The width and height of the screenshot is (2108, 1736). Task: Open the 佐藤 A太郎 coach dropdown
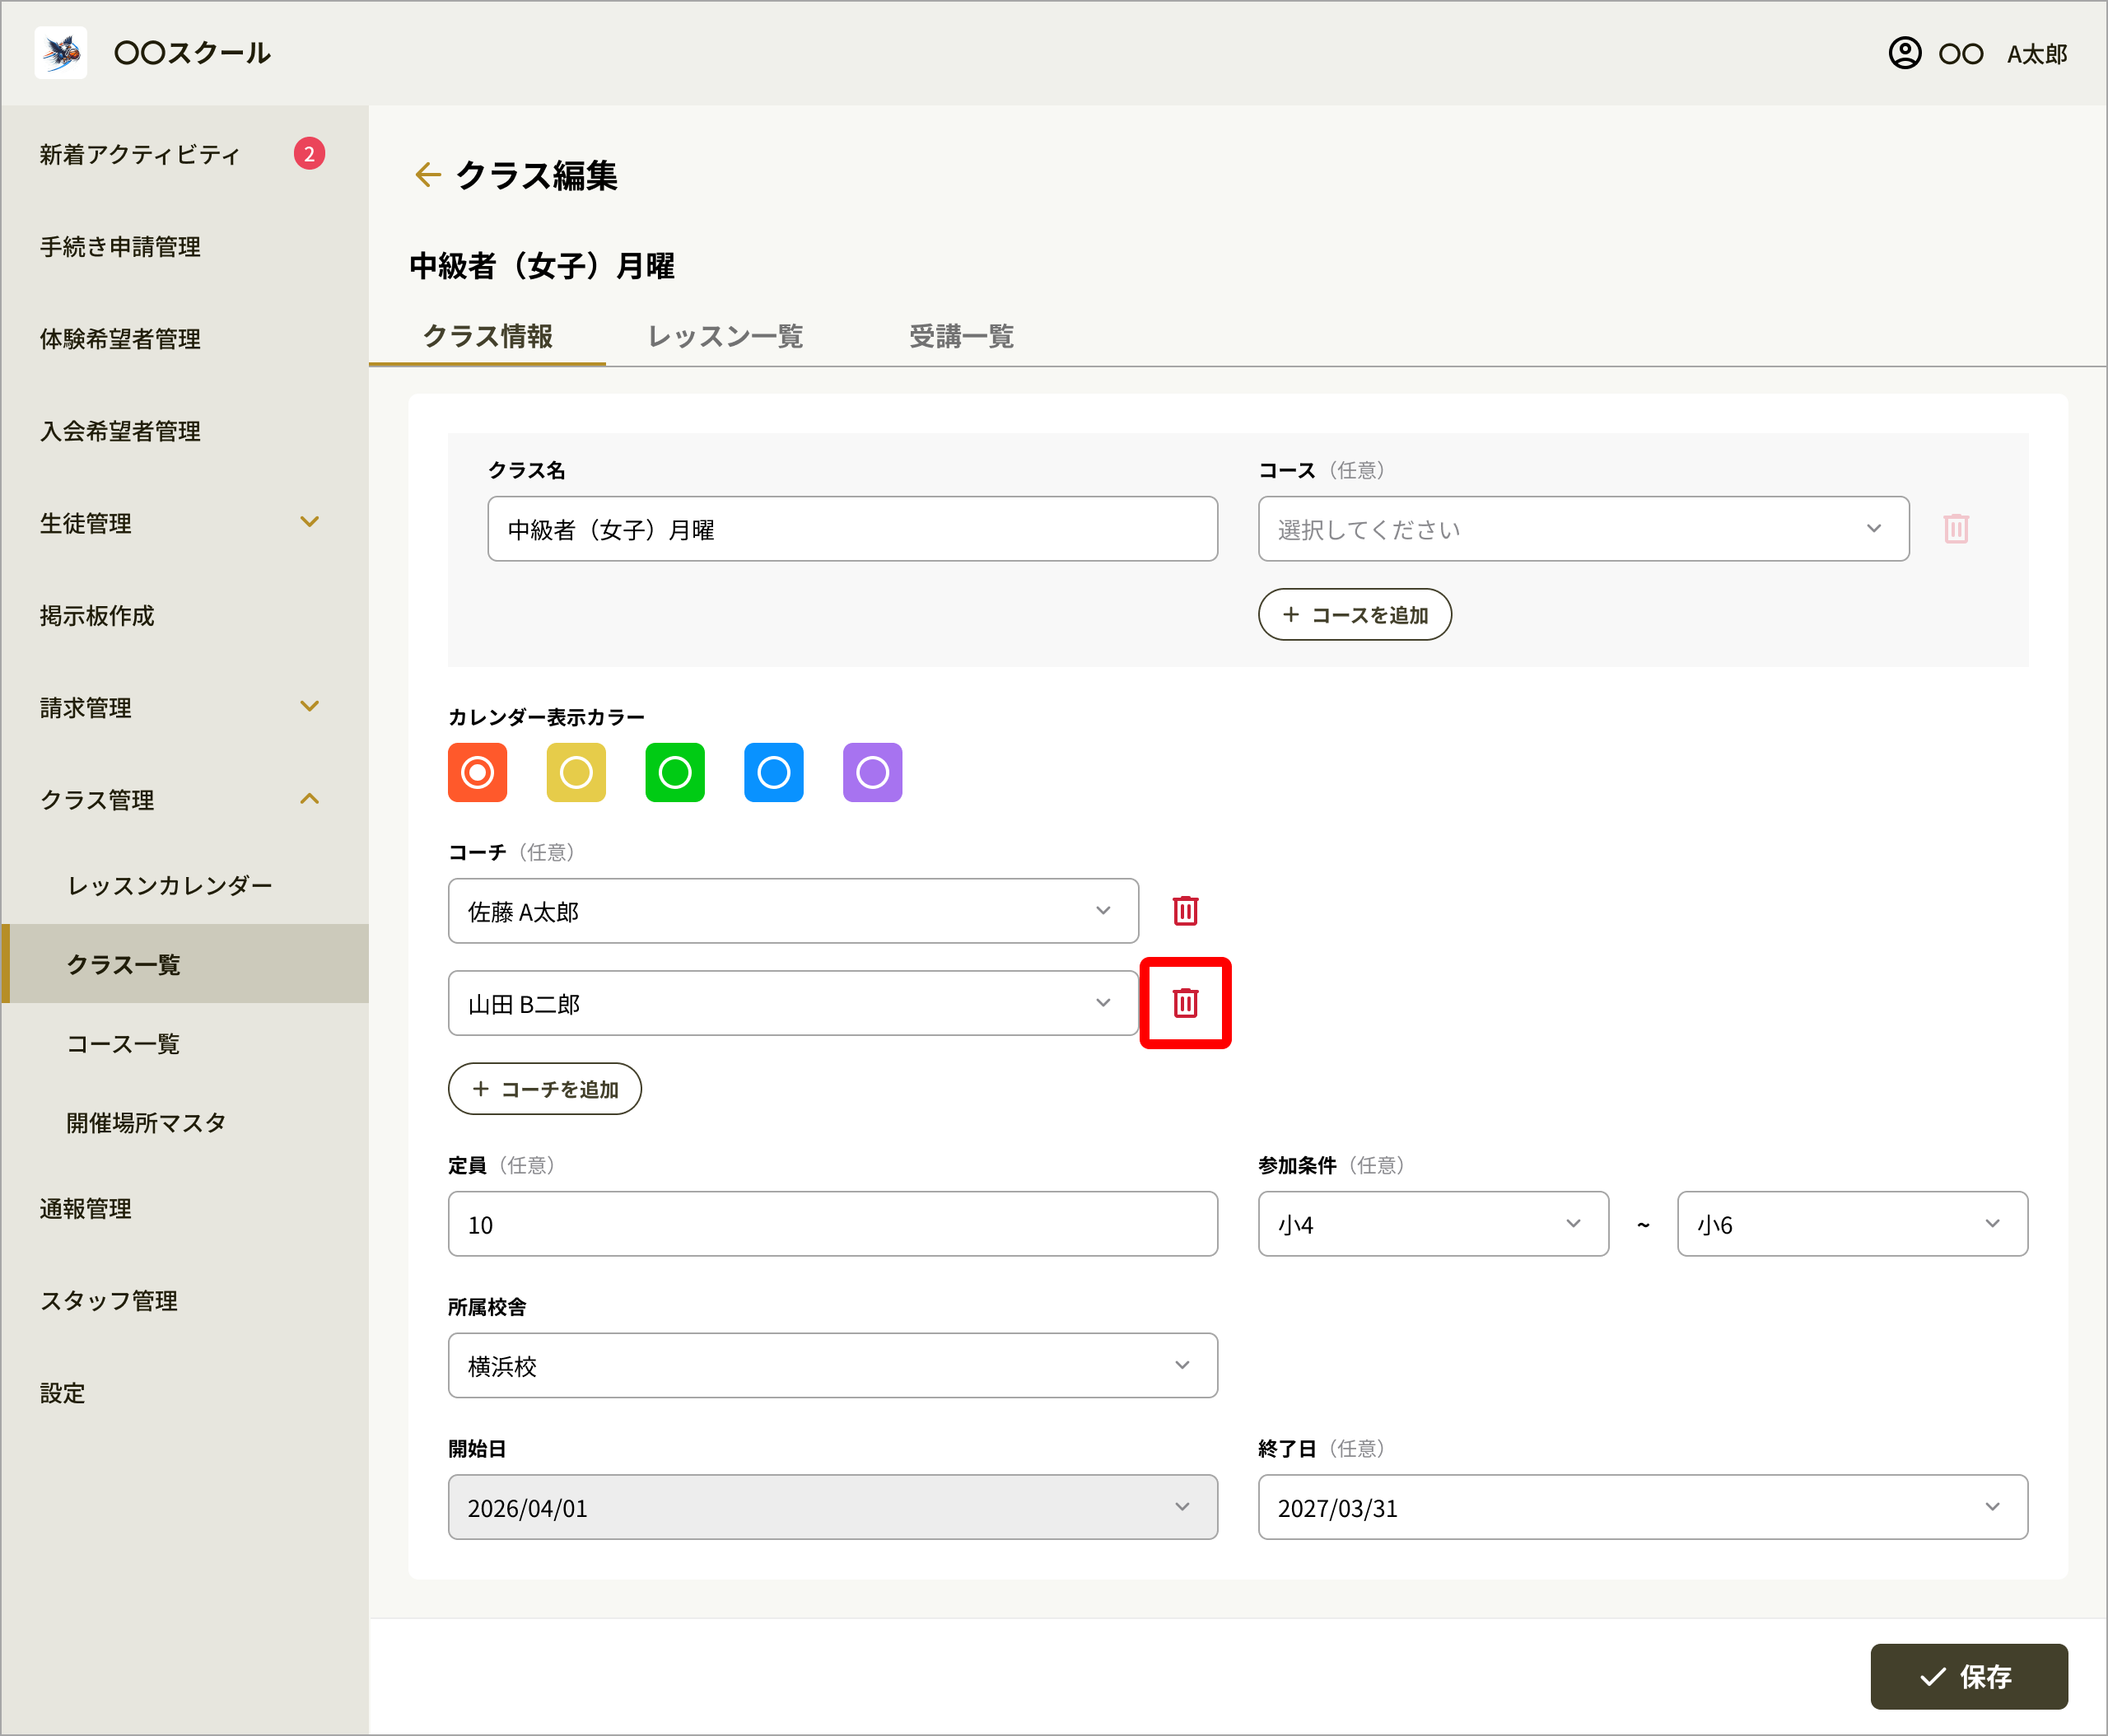(793, 911)
